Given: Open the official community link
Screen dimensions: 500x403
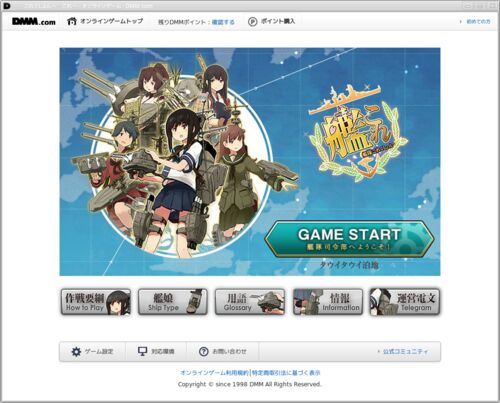Looking at the screenshot, I should [405, 352].
